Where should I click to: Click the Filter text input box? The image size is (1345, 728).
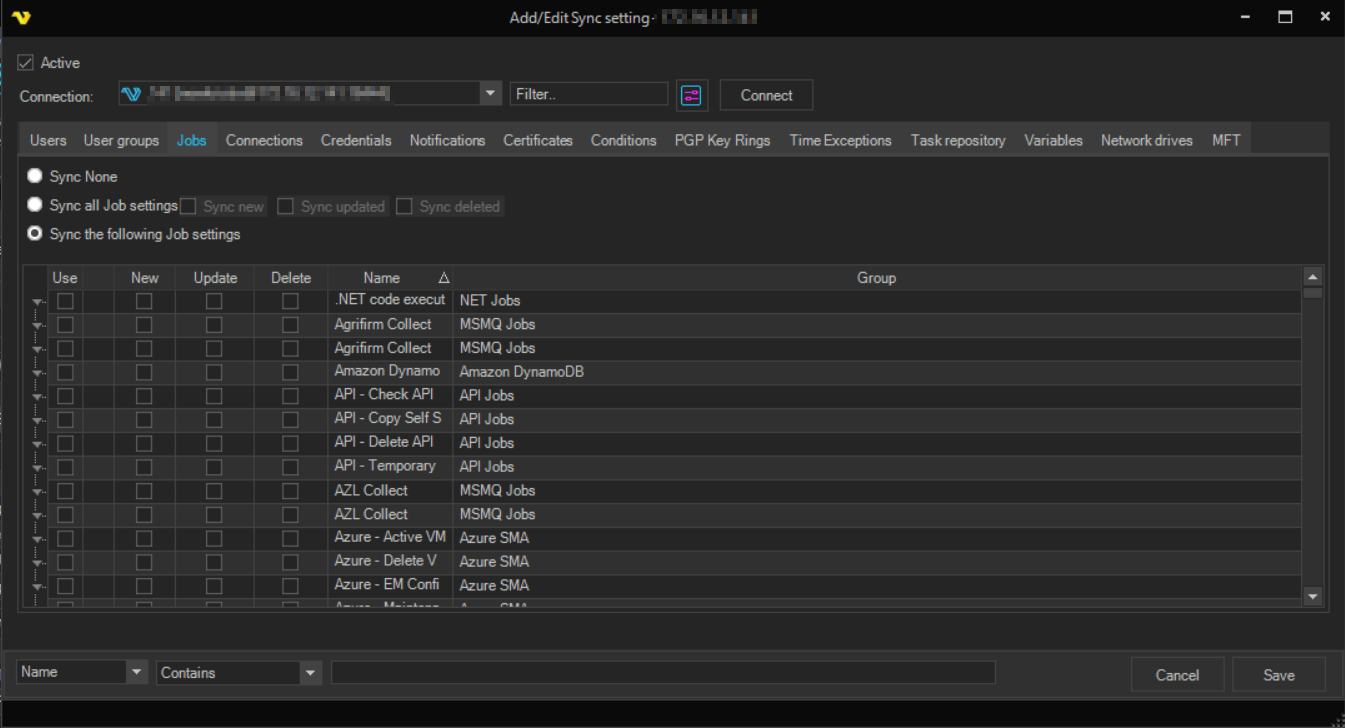pyautogui.click(x=588, y=94)
